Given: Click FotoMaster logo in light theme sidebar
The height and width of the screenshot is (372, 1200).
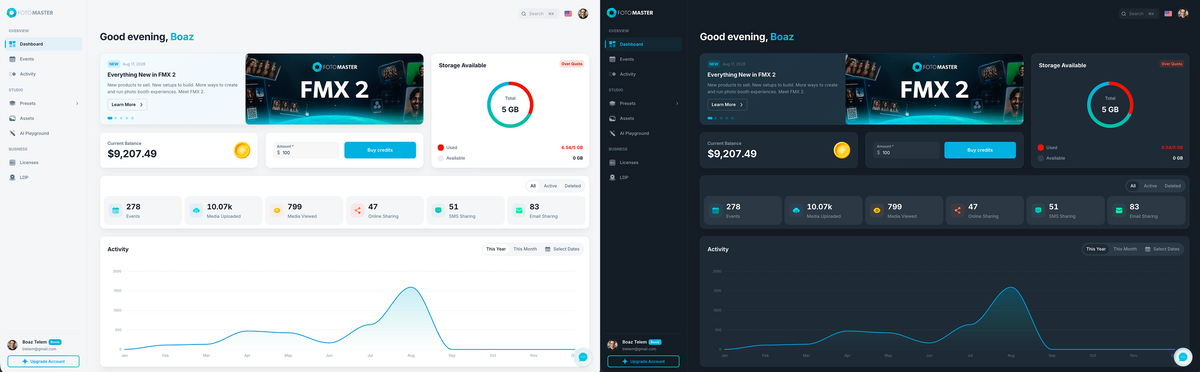Looking at the screenshot, I should [x=29, y=12].
